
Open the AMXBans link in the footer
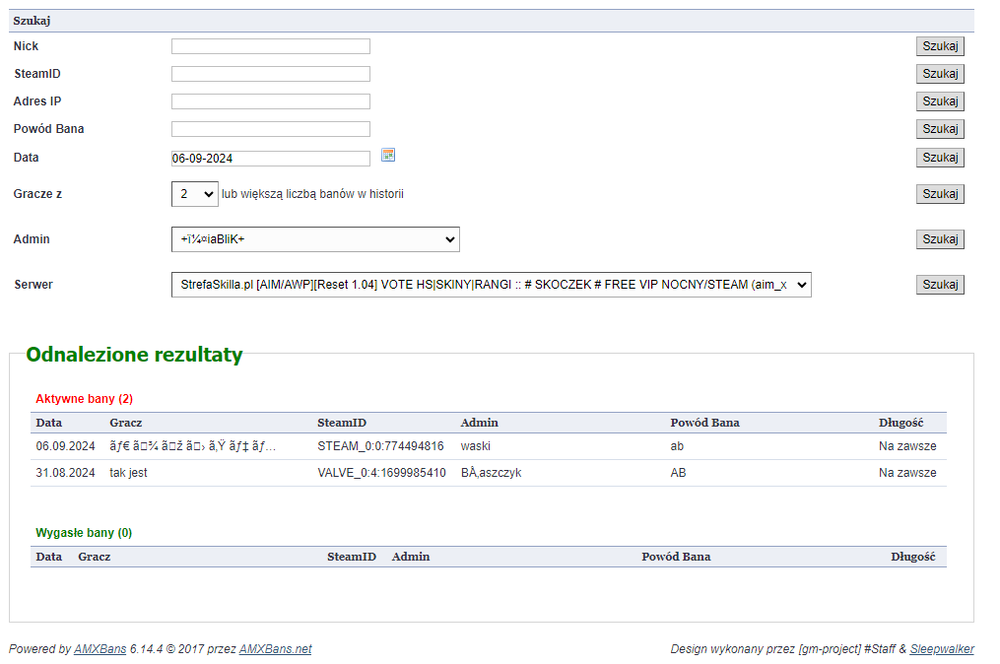100,649
